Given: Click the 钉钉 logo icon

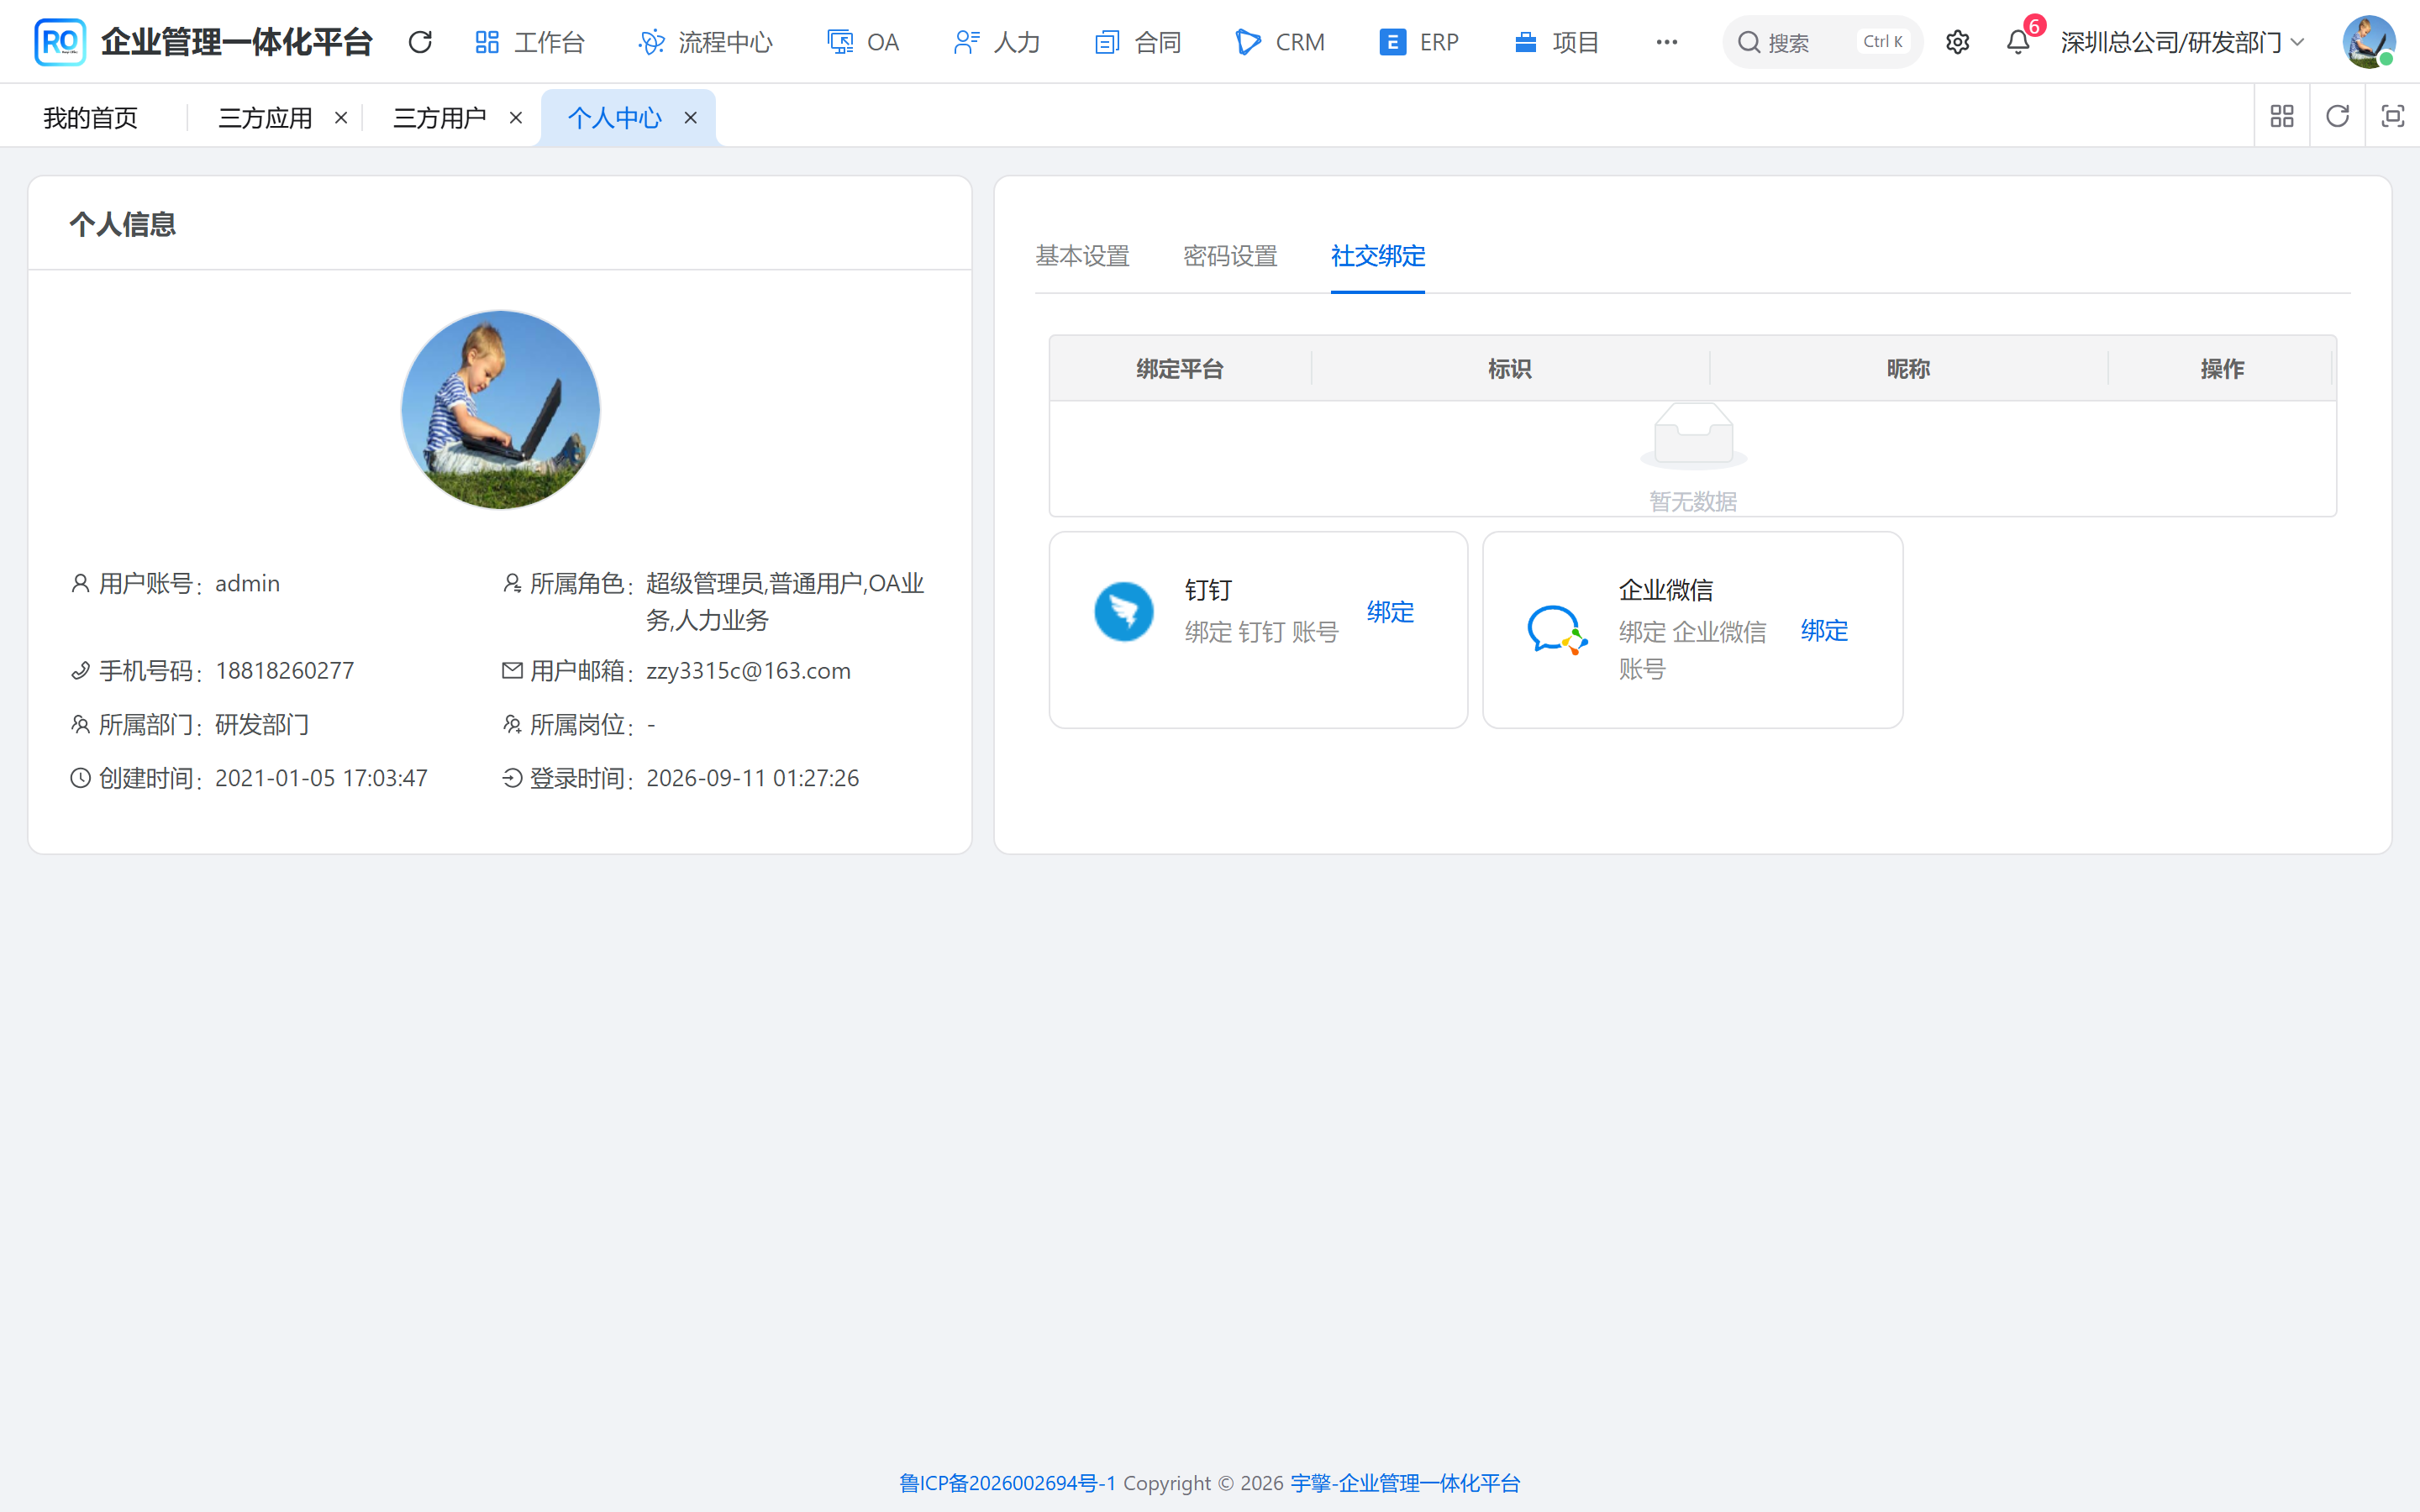Looking at the screenshot, I should [1123, 611].
